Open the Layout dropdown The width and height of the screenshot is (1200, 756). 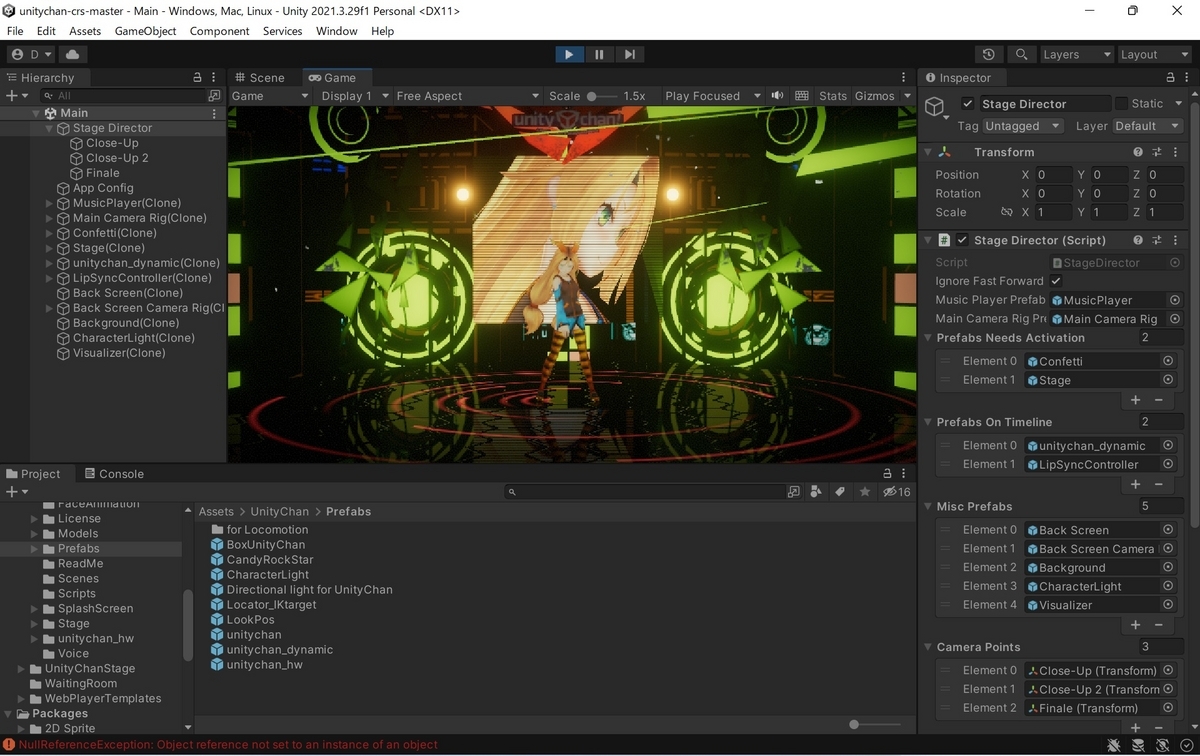pyautogui.click(x=1153, y=54)
